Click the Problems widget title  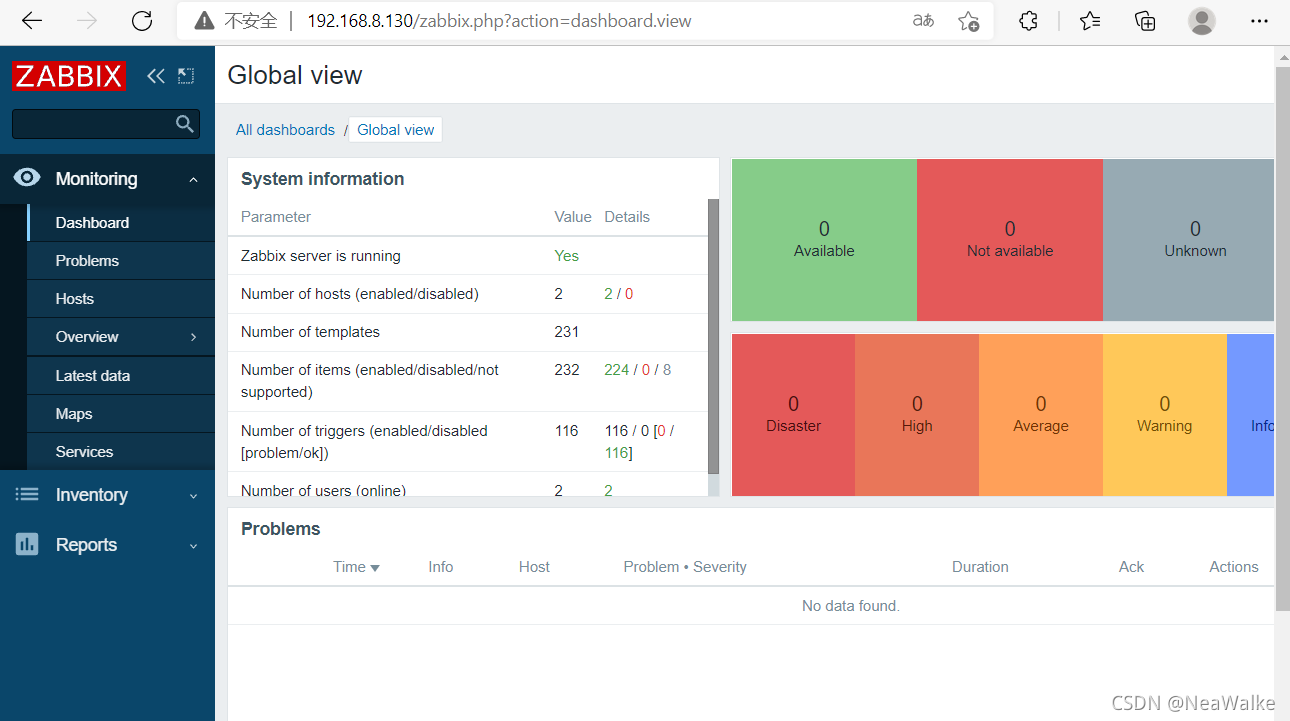pyautogui.click(x=281, y=529)
